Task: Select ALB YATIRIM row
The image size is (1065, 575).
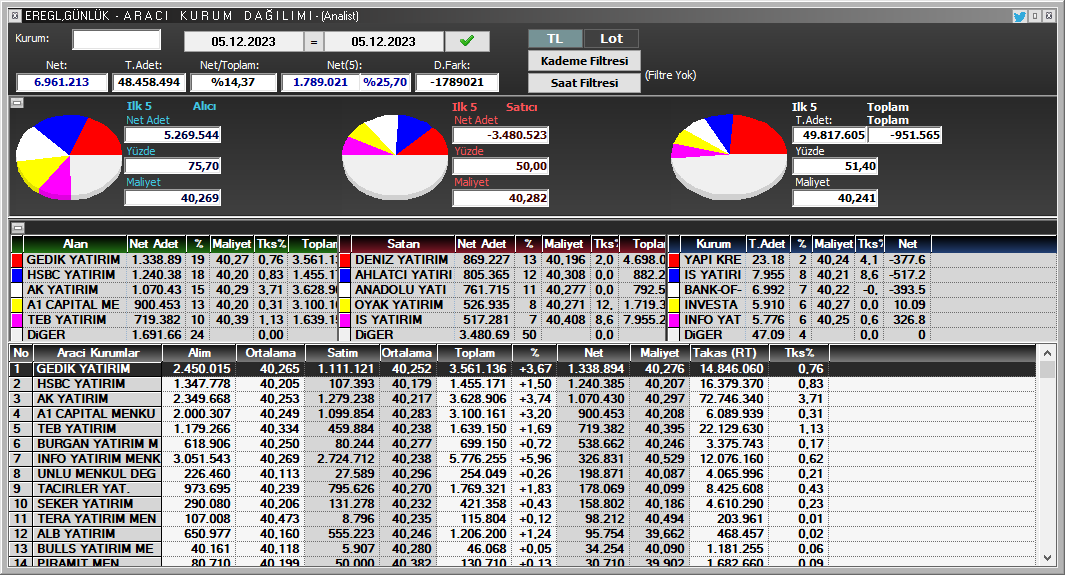Action: [x=522, y=534]
